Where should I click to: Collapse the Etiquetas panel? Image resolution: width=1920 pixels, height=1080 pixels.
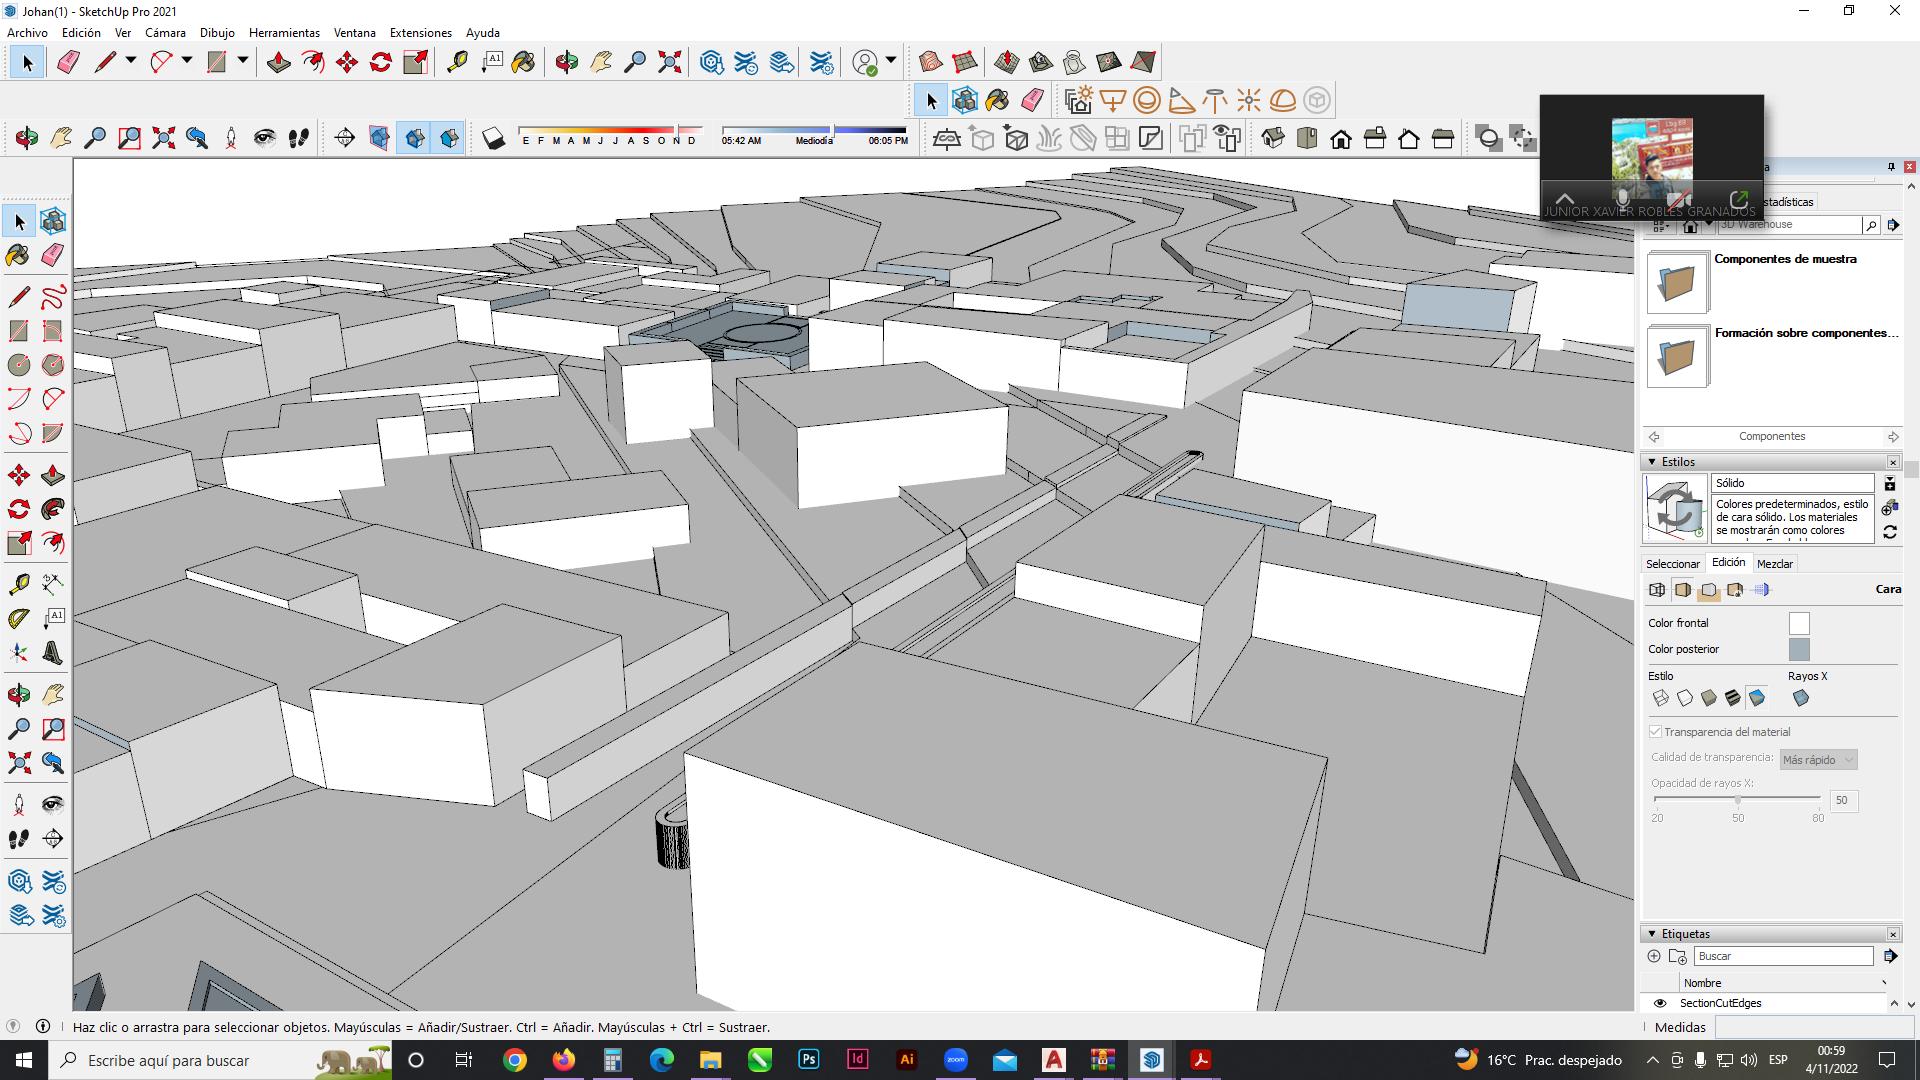(1652, 934)
